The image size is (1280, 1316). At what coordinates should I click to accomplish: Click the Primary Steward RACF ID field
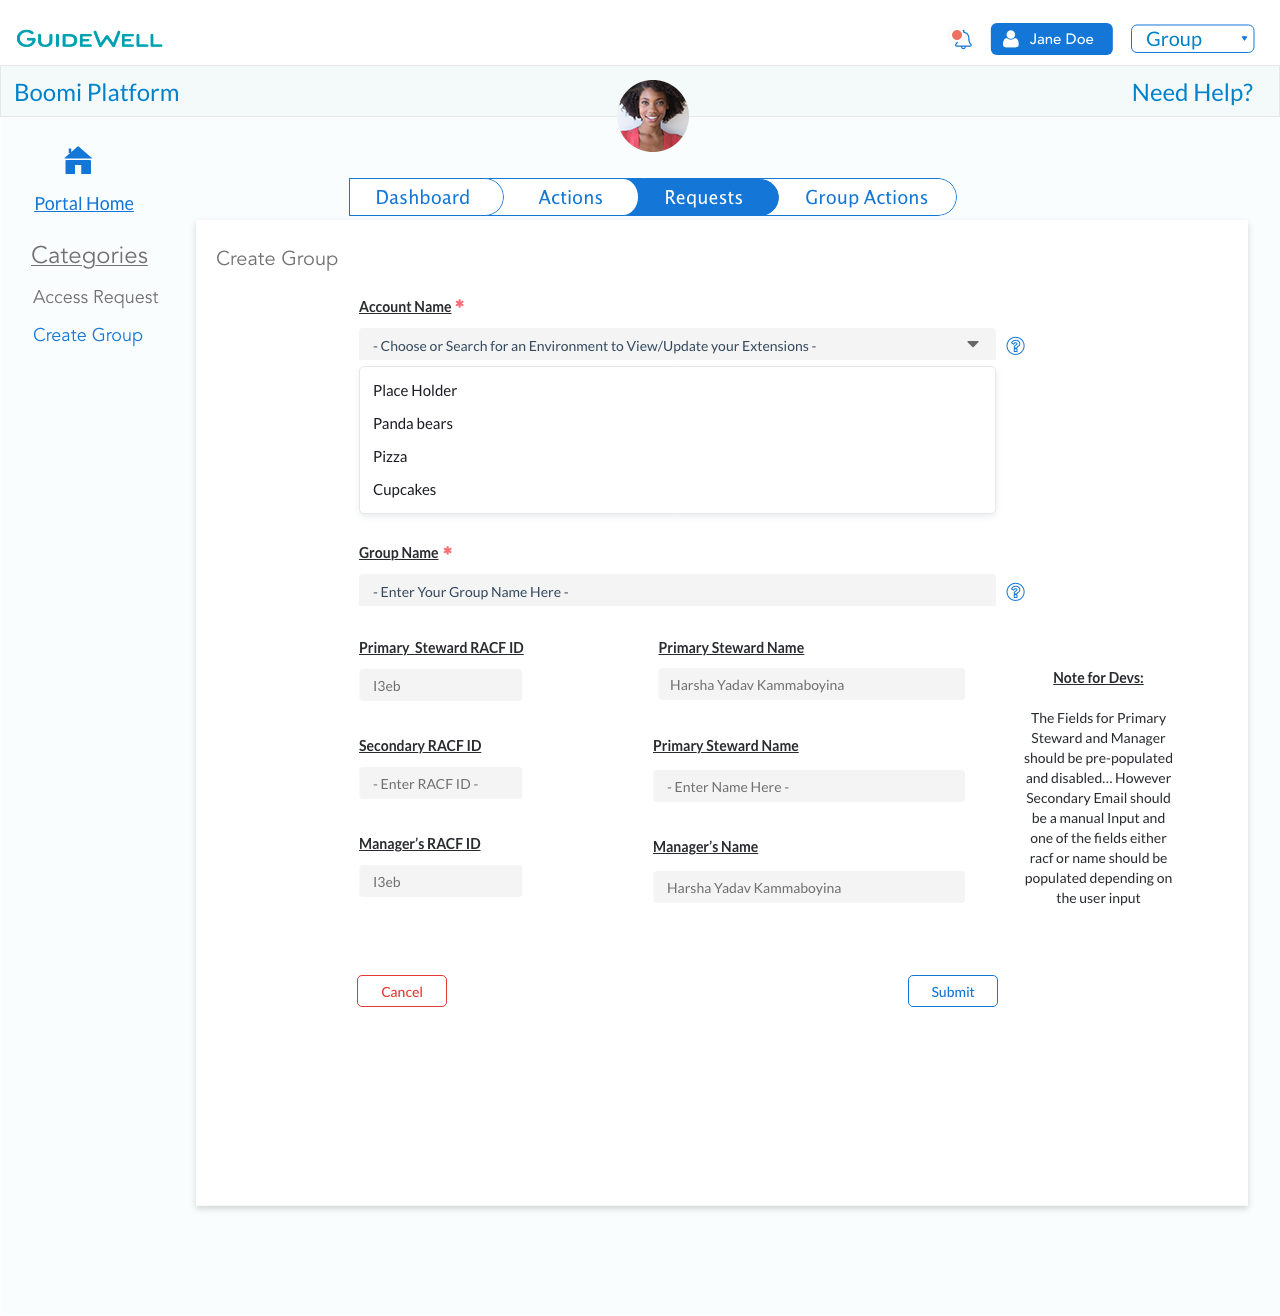(x=440, y=685)
